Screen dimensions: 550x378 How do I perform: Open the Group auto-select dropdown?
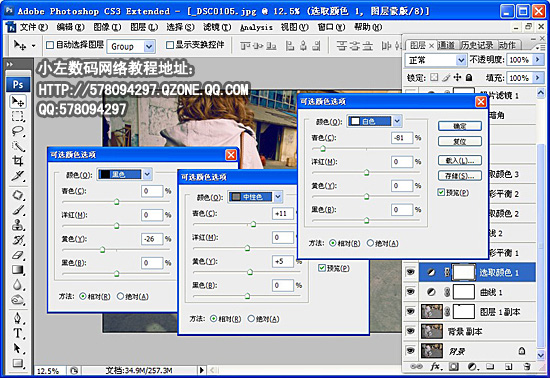(x=149, y=46)
